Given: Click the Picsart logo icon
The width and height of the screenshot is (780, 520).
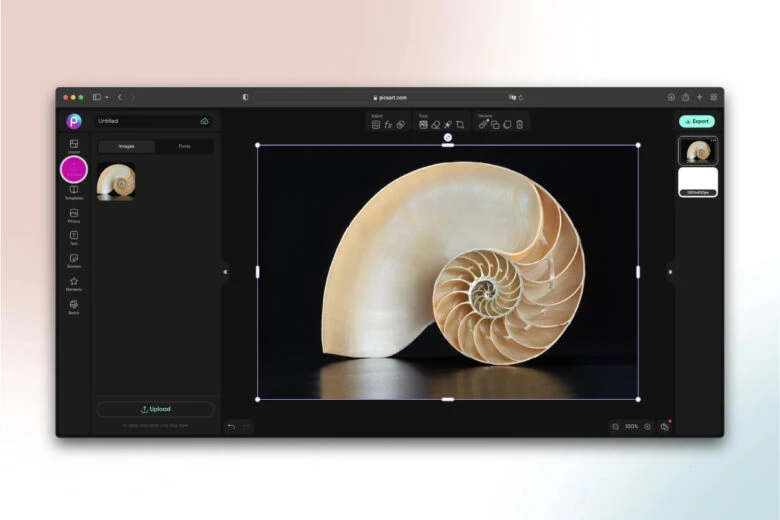Looking at the screenshot, I should (74, 121).
